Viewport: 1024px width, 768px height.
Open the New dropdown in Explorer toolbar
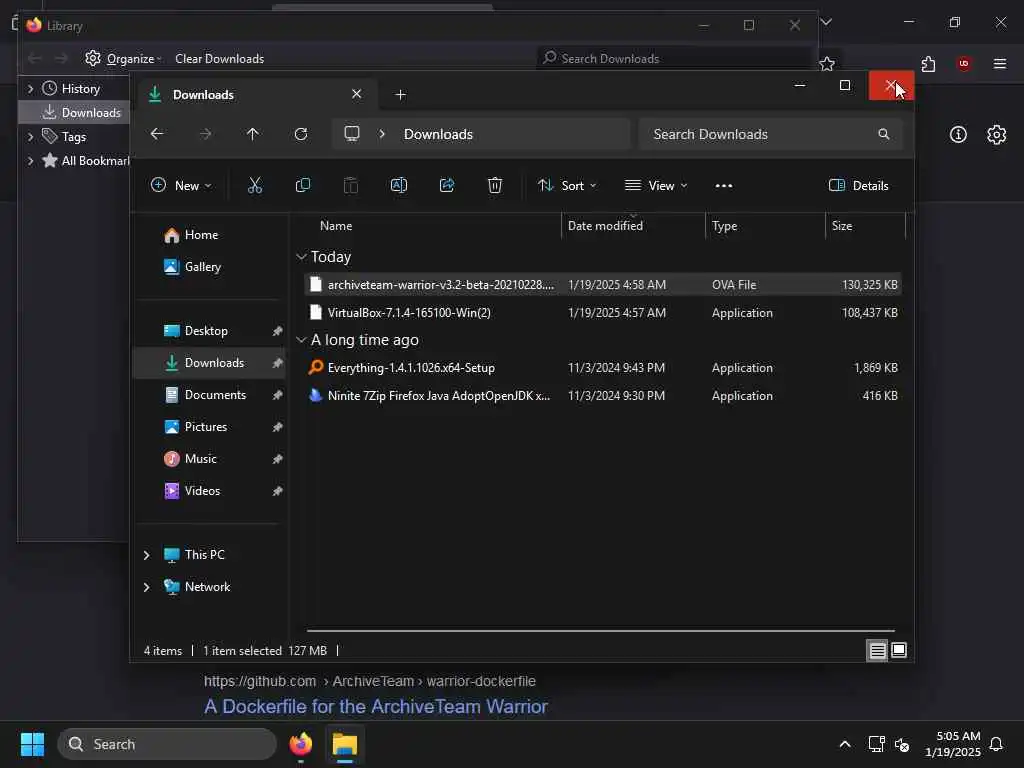click(181, 185)
